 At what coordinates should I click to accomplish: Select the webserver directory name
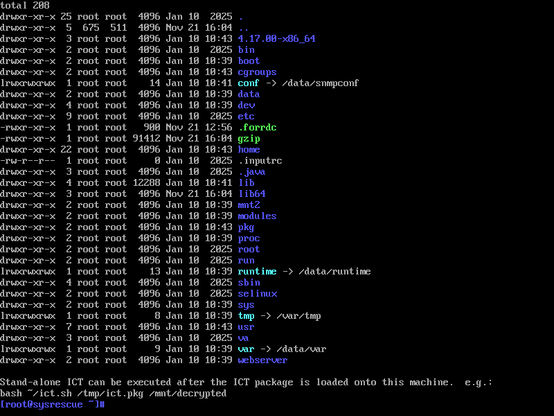tap(263, 360)
